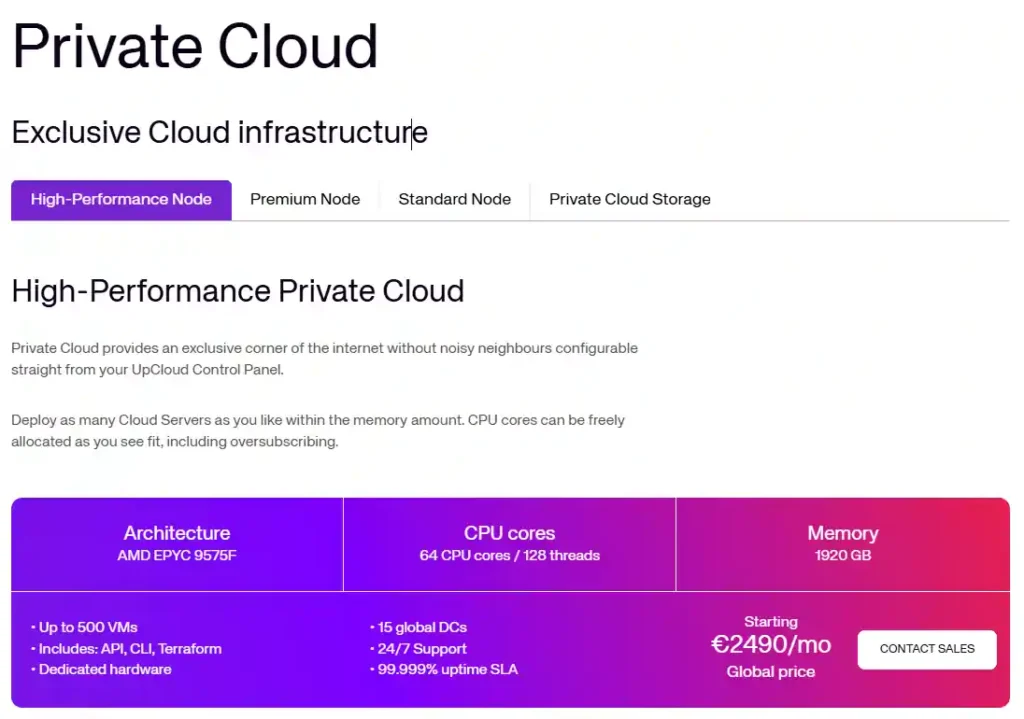Click the Private Cloud page heading
This screenshot has height=719, width=1024.
(x=195, y=46)
